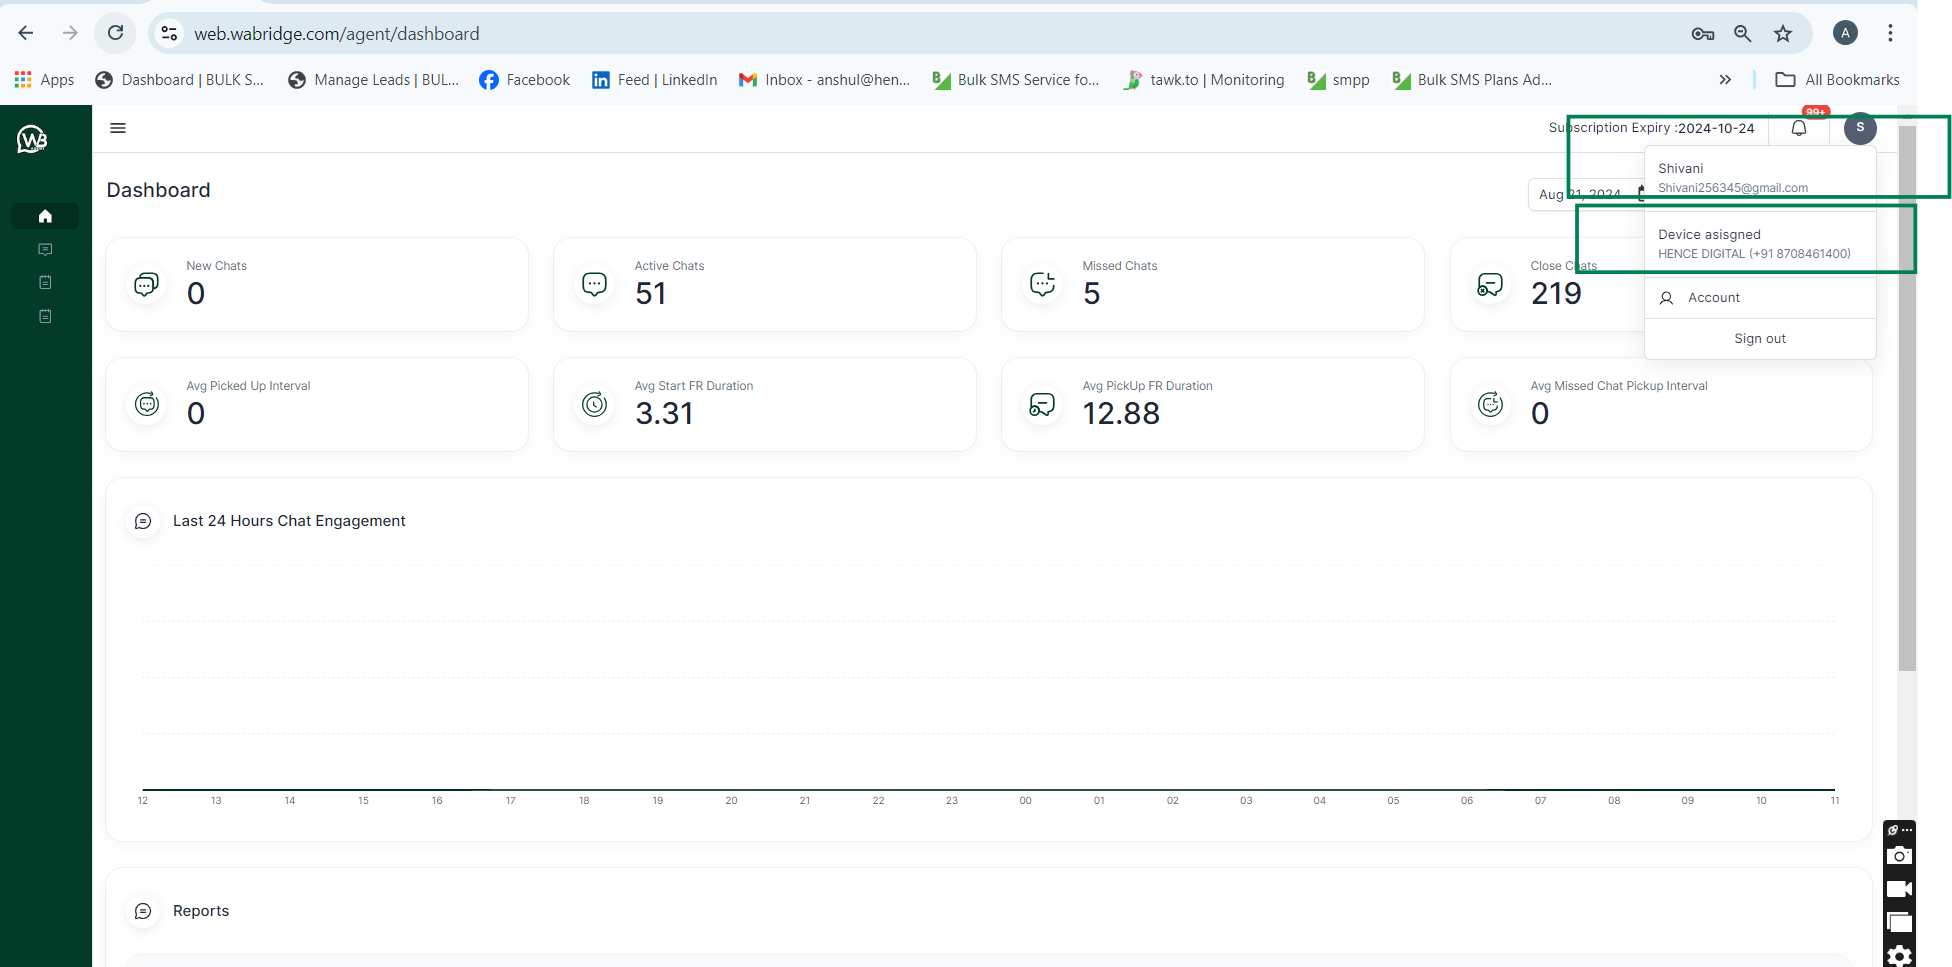This screenshot has height=967, width=1952.
Task: Click the Reports section icon
Action: click(143, 911)
